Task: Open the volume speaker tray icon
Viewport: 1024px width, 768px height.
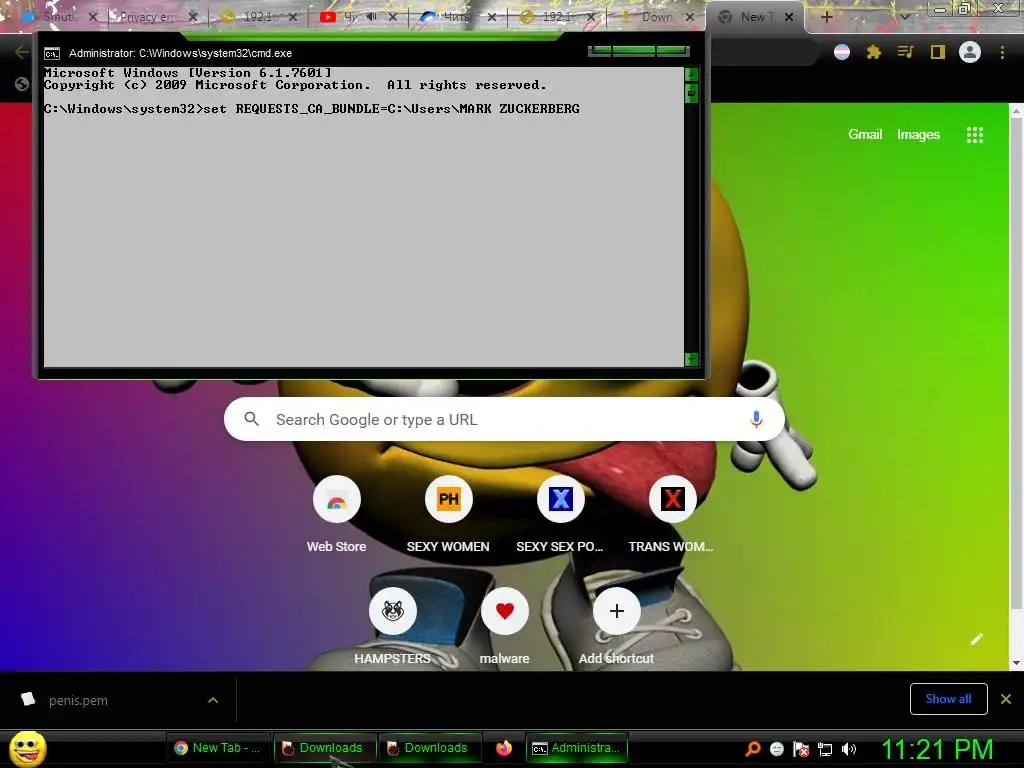Action: click(x=848, y=749)
